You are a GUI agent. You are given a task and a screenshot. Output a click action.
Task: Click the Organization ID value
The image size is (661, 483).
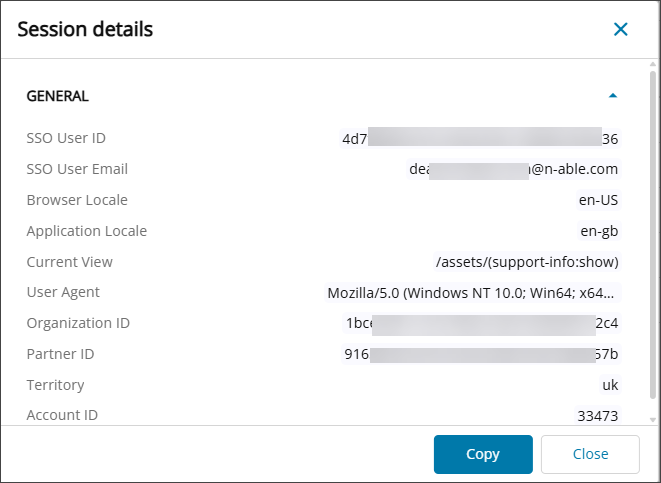click(x=481, y=323)
